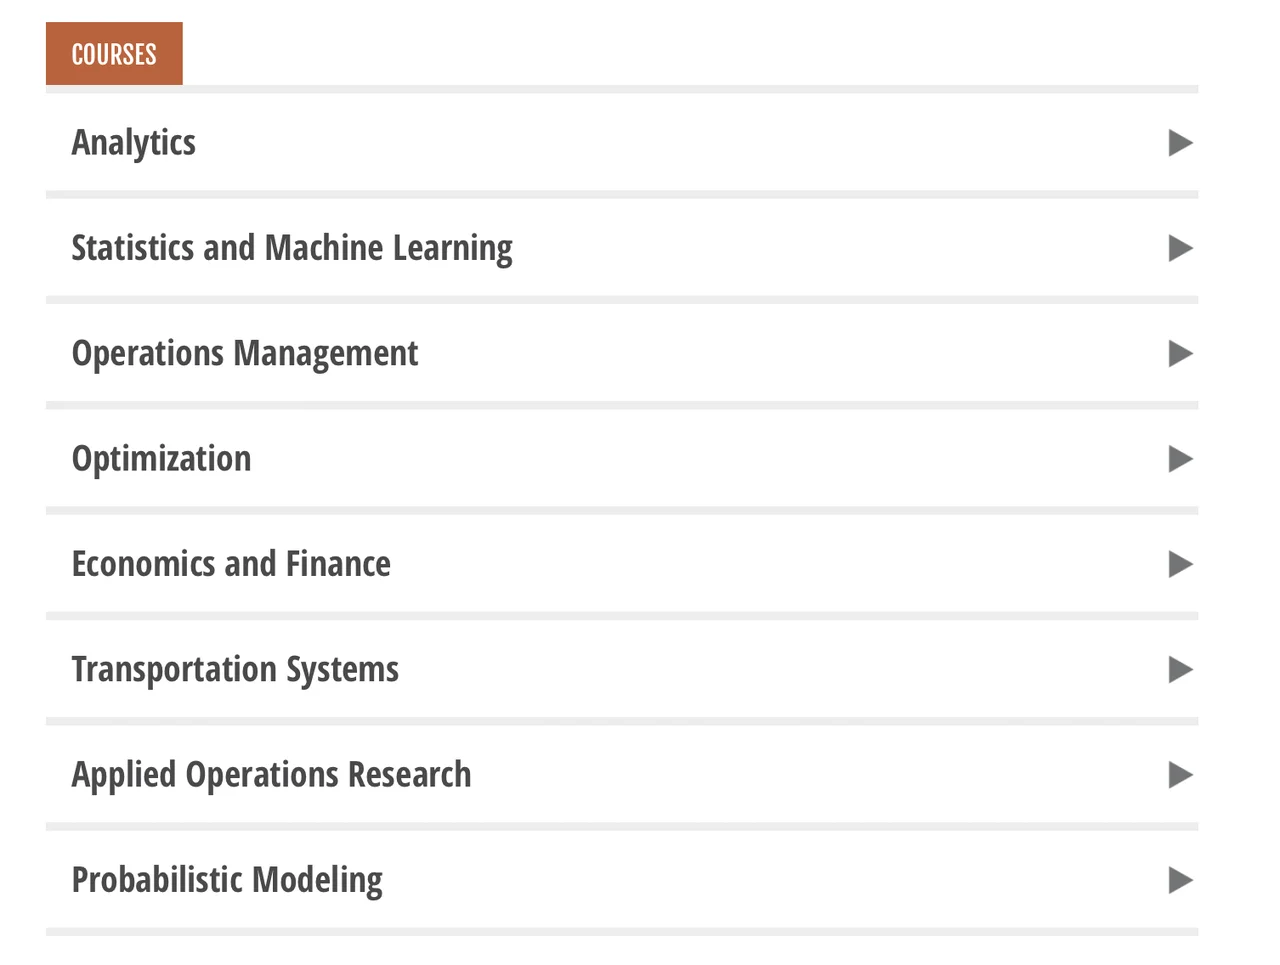Select the Statistics and Machine Learning heading
The height and width of the screenshot is (965, 1280).
[292, 248]
